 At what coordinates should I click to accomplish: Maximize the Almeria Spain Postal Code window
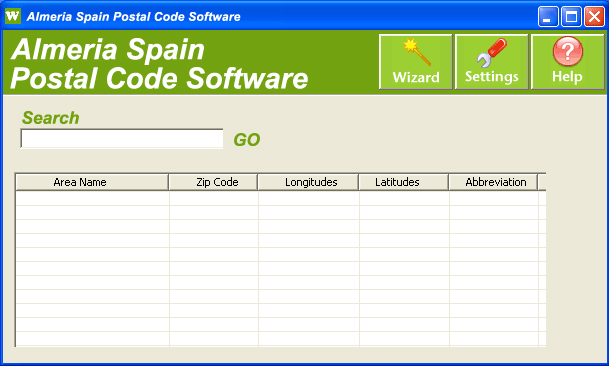click(x=571, y=17)
